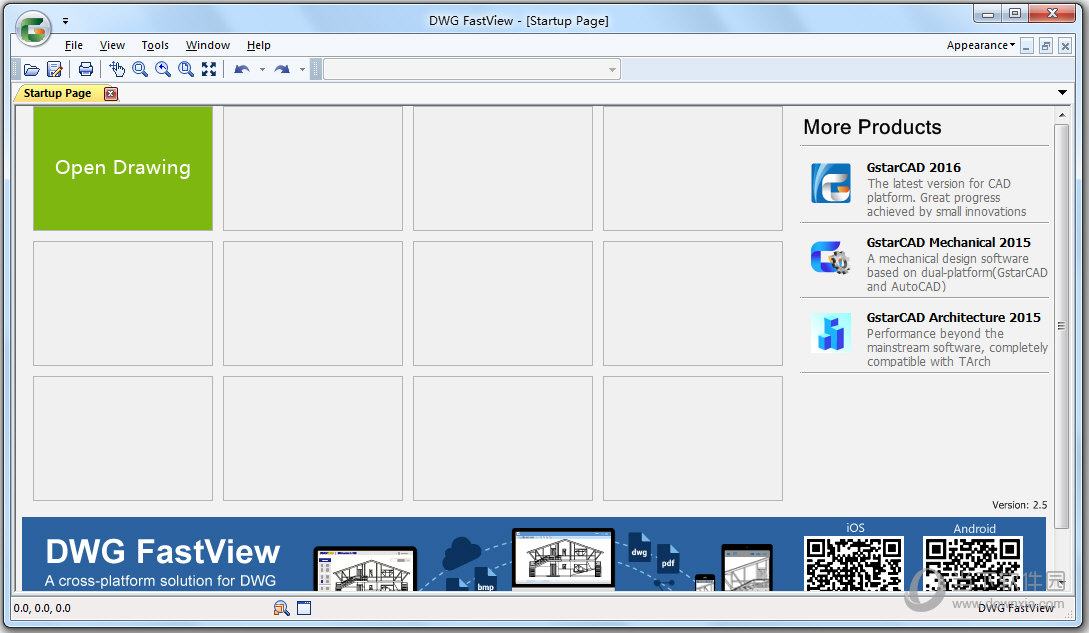Expand the Undo history dropdown arrow
The width and height of the screenshot is (1089, 633).
tap(262, 69)
